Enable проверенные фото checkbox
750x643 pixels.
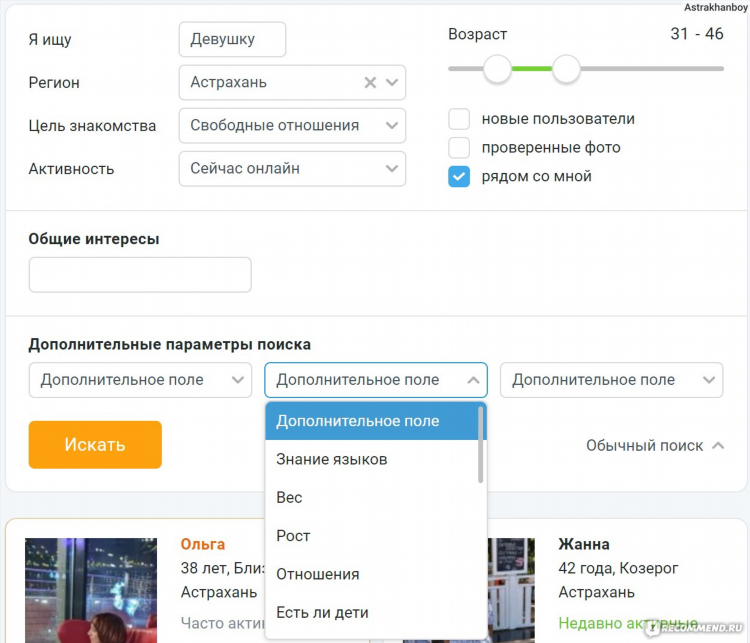pos(459,147)
